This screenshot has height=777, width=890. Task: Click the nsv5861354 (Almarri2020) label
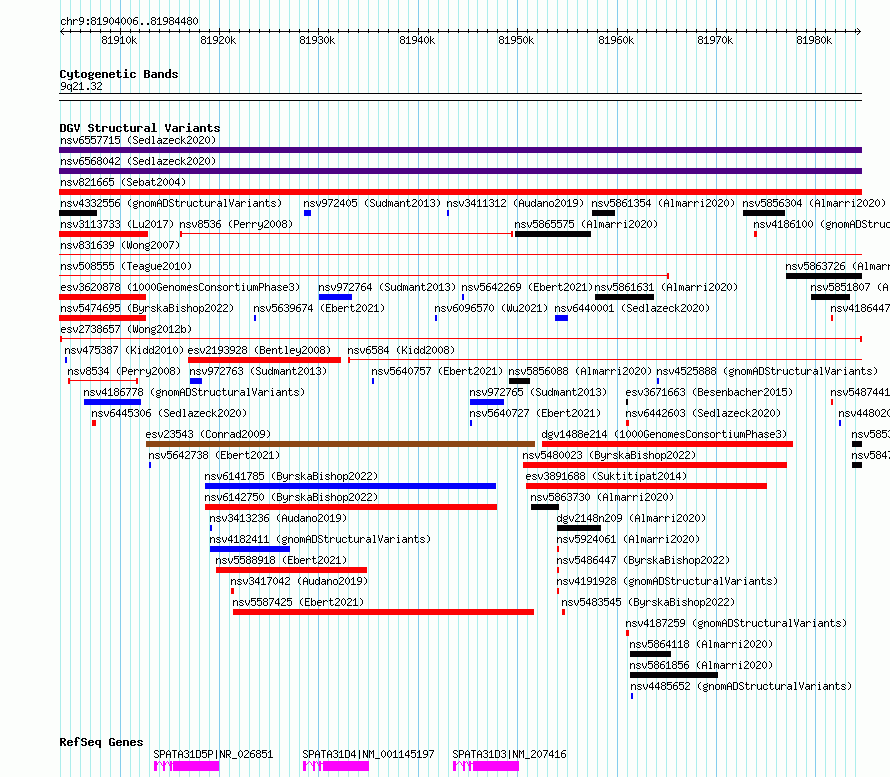click(663, 203)
